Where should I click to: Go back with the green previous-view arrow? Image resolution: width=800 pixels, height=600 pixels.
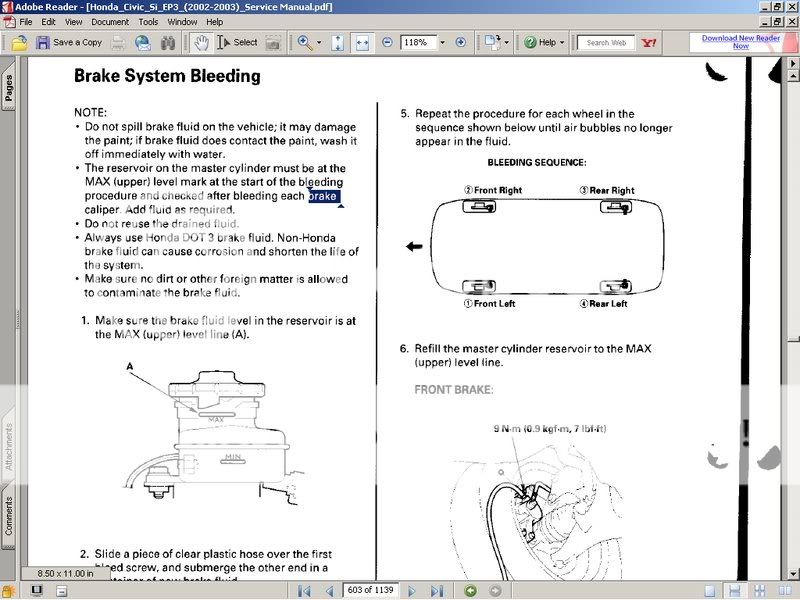click(470, 589)
